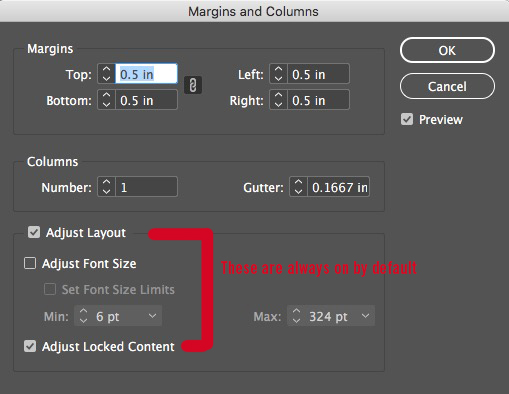Click the Bottom margin stepper arrows

tap(106, 100)
